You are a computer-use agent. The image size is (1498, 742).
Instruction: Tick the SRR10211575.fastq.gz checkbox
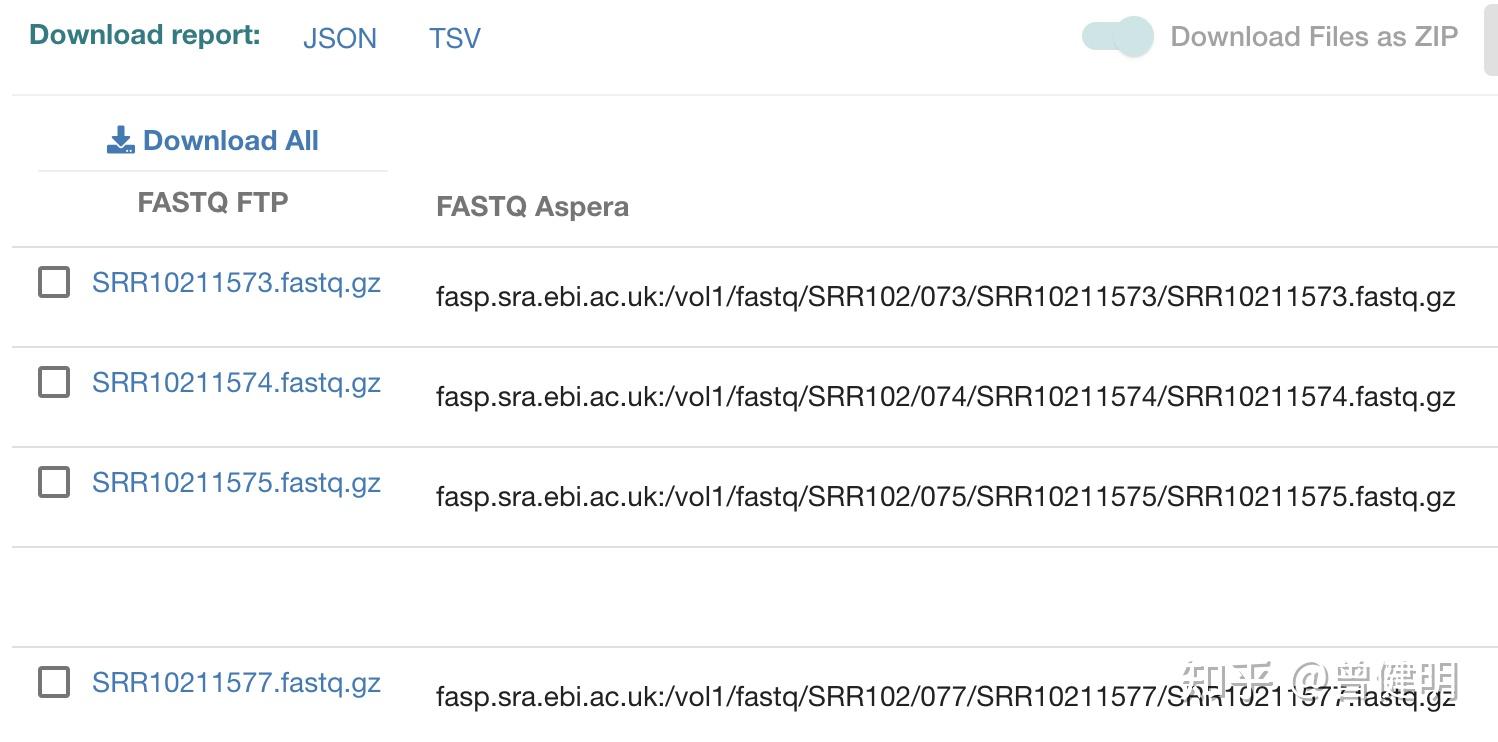pyautogui.click(x=54, y=482)
